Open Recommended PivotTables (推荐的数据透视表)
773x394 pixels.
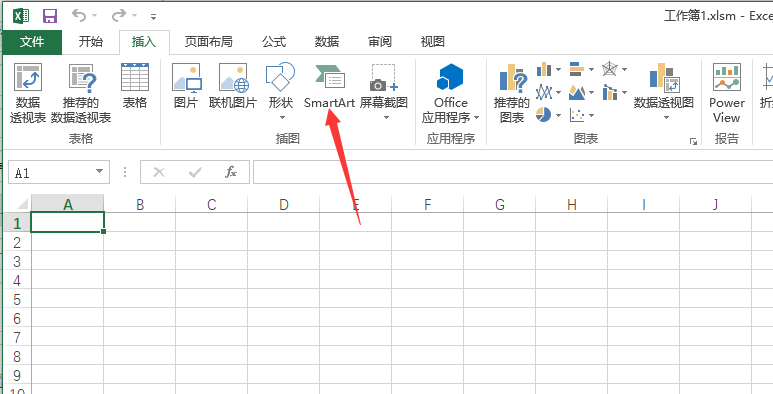point(81,93)
